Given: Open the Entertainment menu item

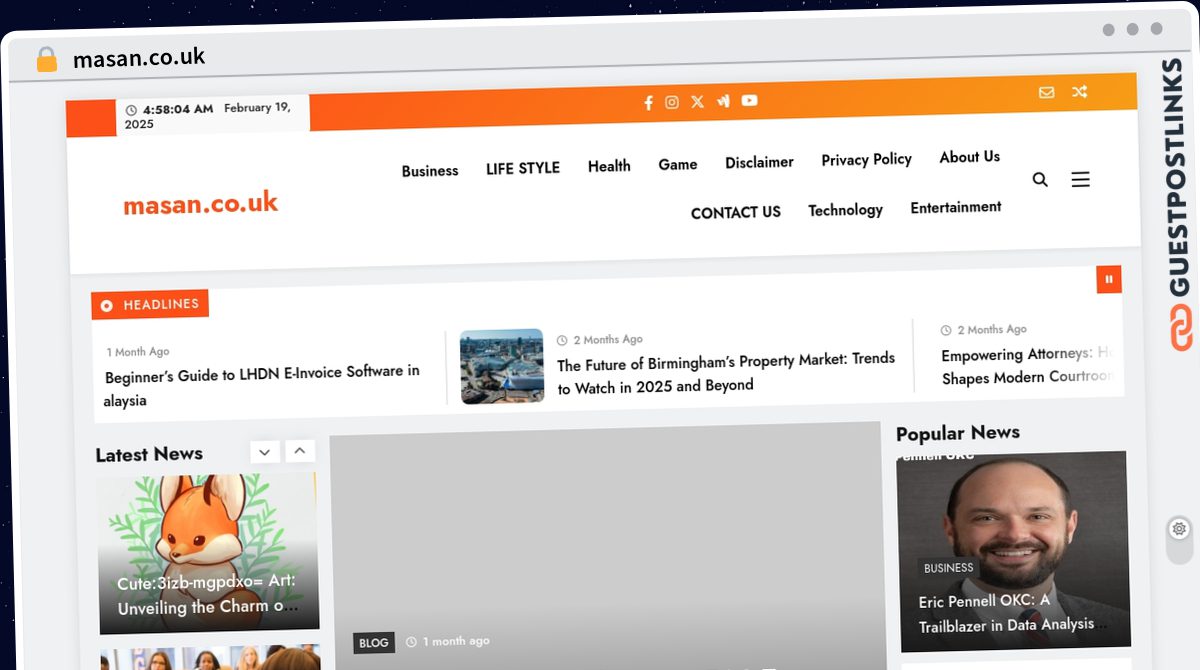Looking at the screenshot, I should pos(955,207).
